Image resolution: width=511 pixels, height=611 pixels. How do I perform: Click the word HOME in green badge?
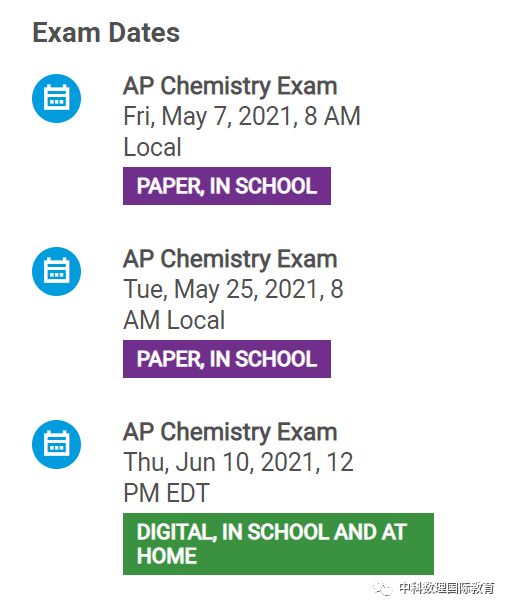coord(167,556)
